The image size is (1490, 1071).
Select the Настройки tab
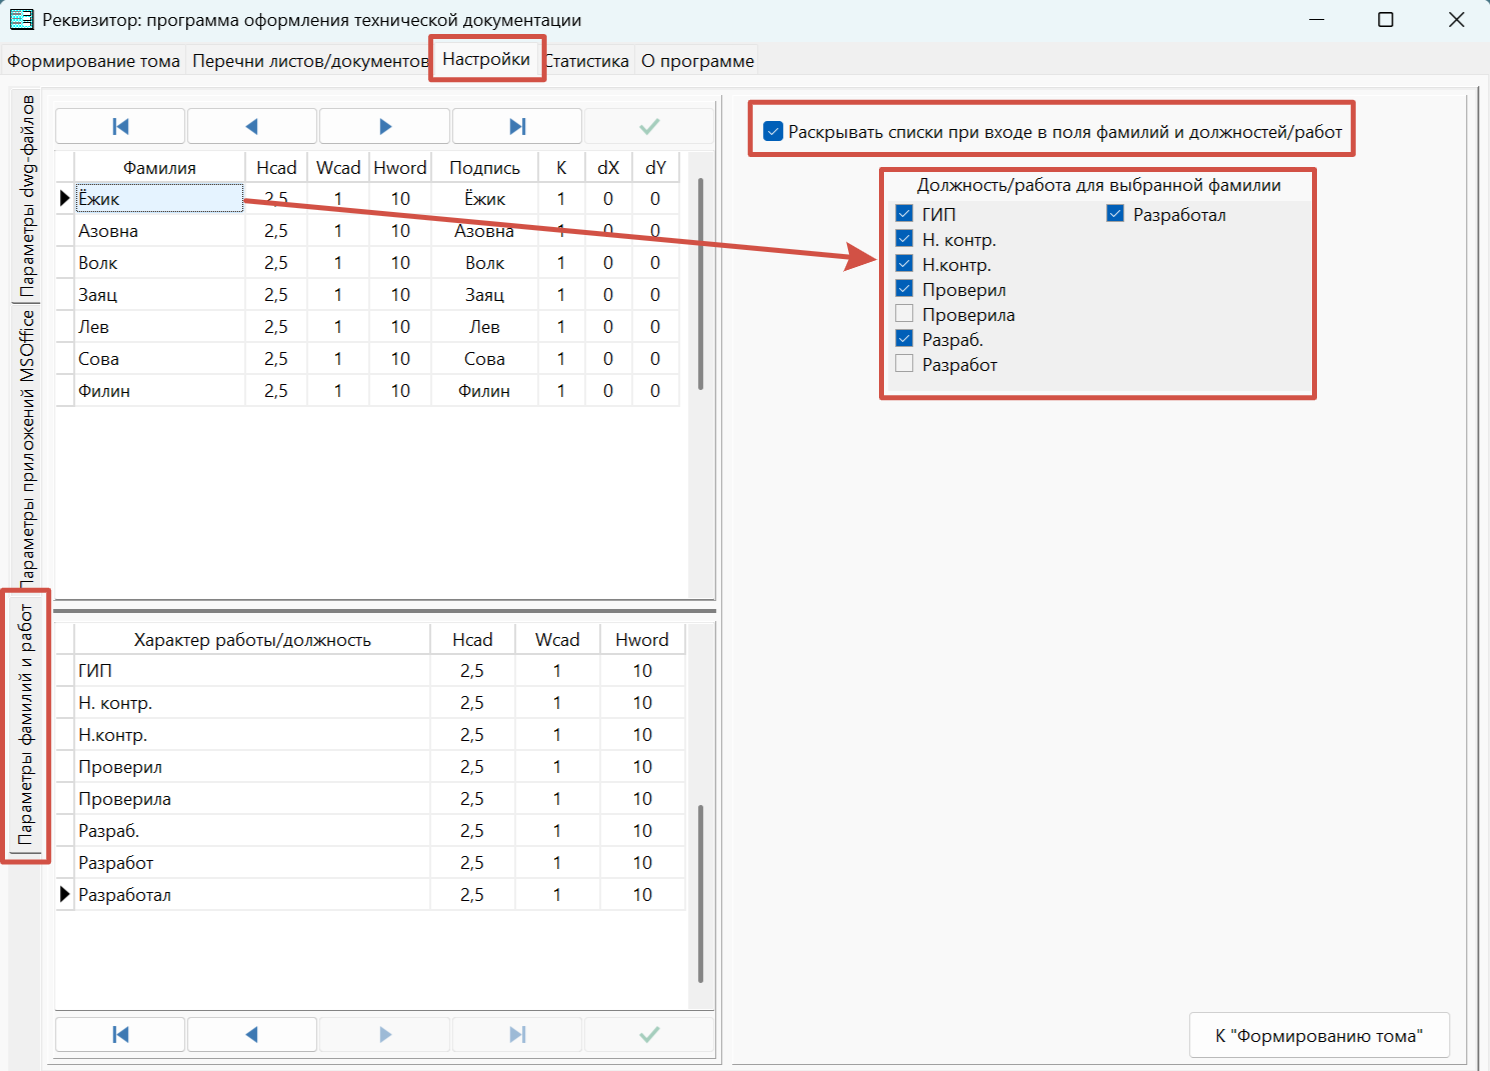(x=486, y=59)
